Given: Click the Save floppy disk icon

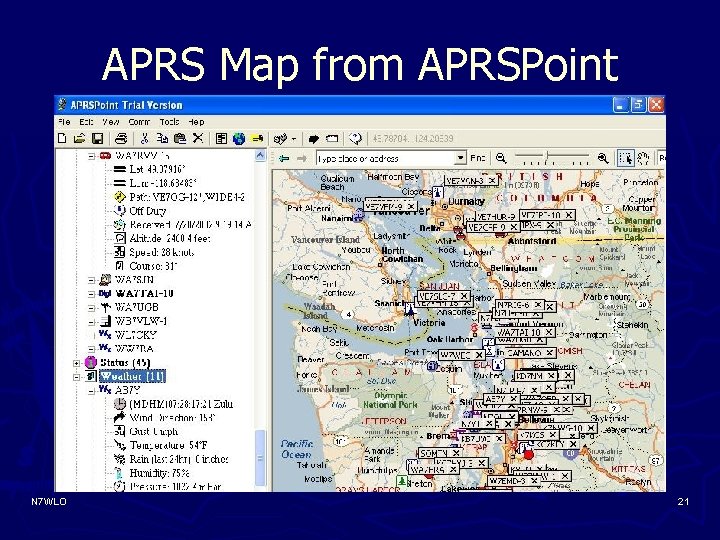Looking at the screenshot, I should click(x=97, y=138).
